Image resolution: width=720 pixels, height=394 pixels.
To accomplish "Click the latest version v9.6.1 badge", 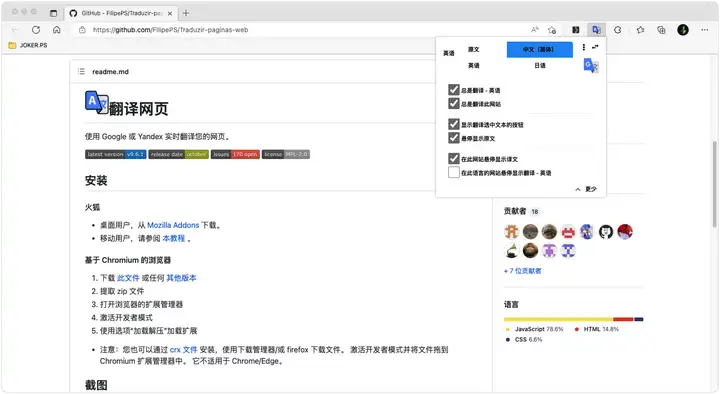I will pos(116,154).
